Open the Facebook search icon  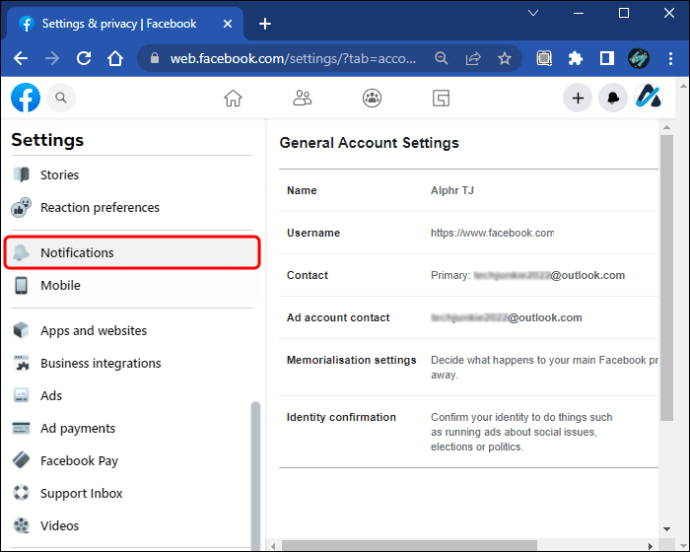pos(61,98)
